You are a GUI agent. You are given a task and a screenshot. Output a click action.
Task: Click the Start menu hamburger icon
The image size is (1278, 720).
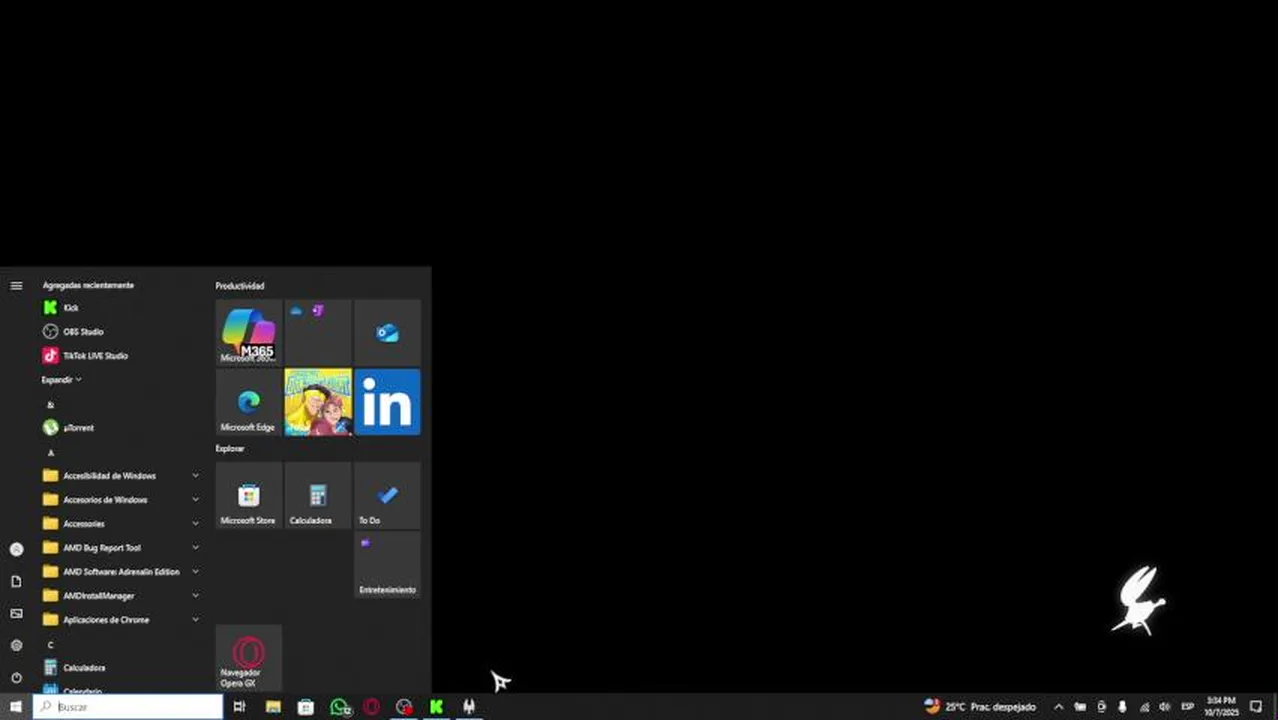16,286
